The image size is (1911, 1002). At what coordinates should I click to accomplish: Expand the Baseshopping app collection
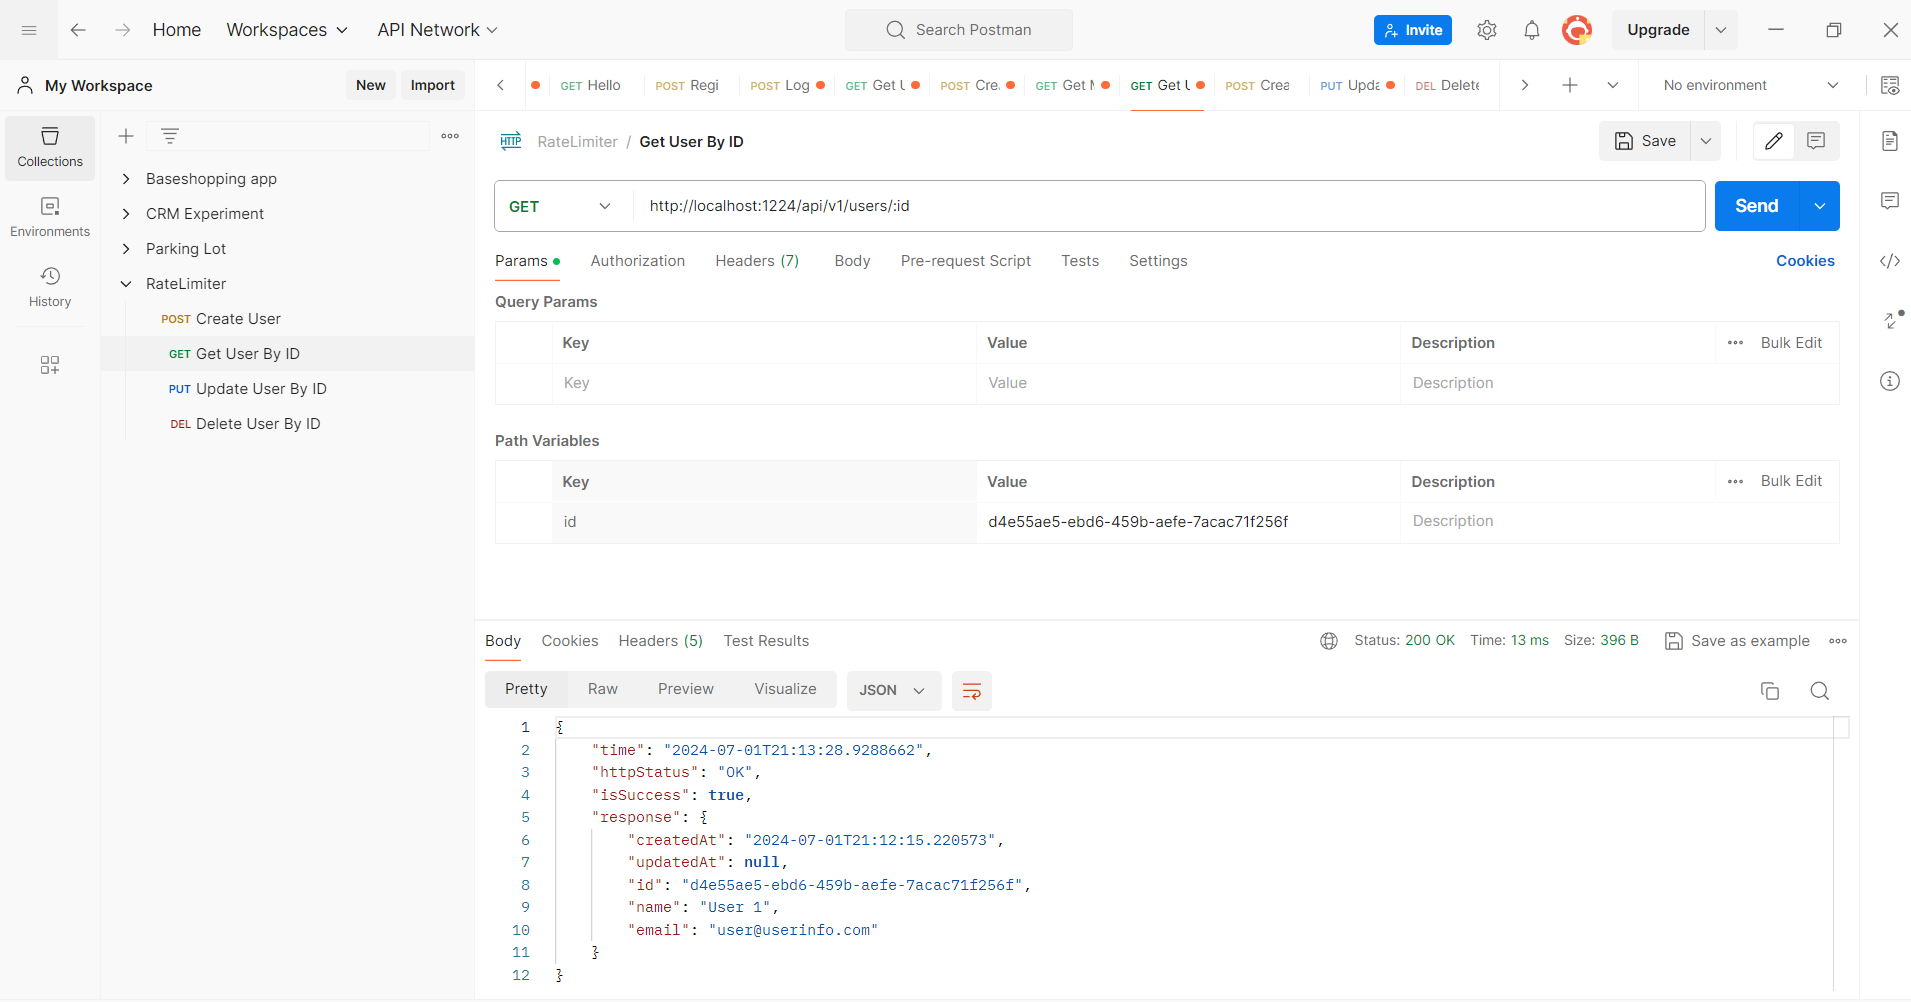coord(126,179)
